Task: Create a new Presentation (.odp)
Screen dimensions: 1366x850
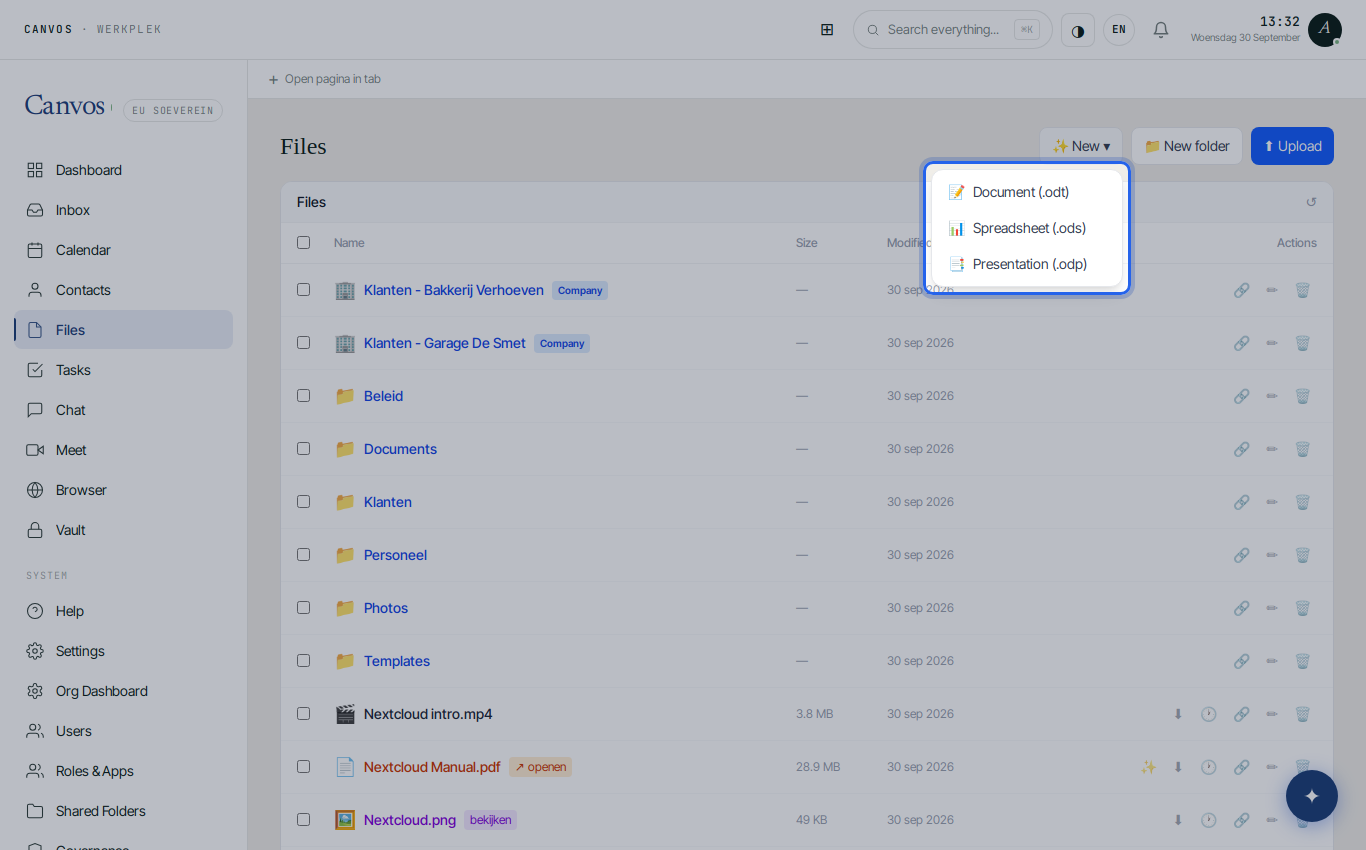Action: click(x=1027, y=264)
